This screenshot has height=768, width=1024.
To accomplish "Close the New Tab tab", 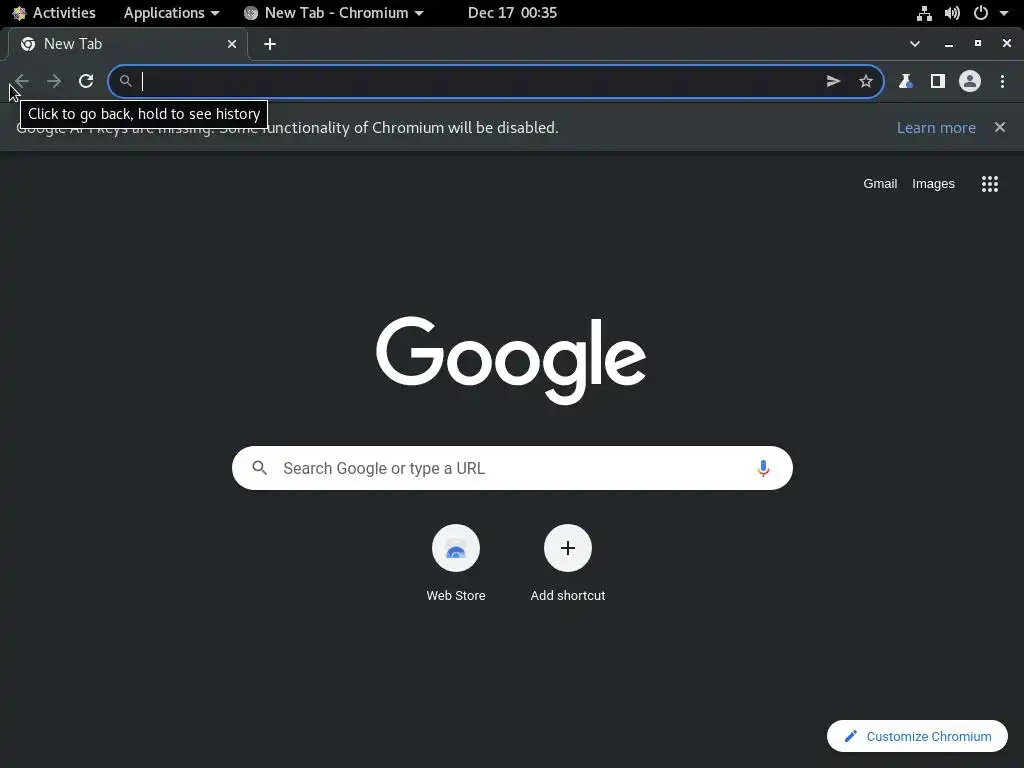I will [232, 44].
